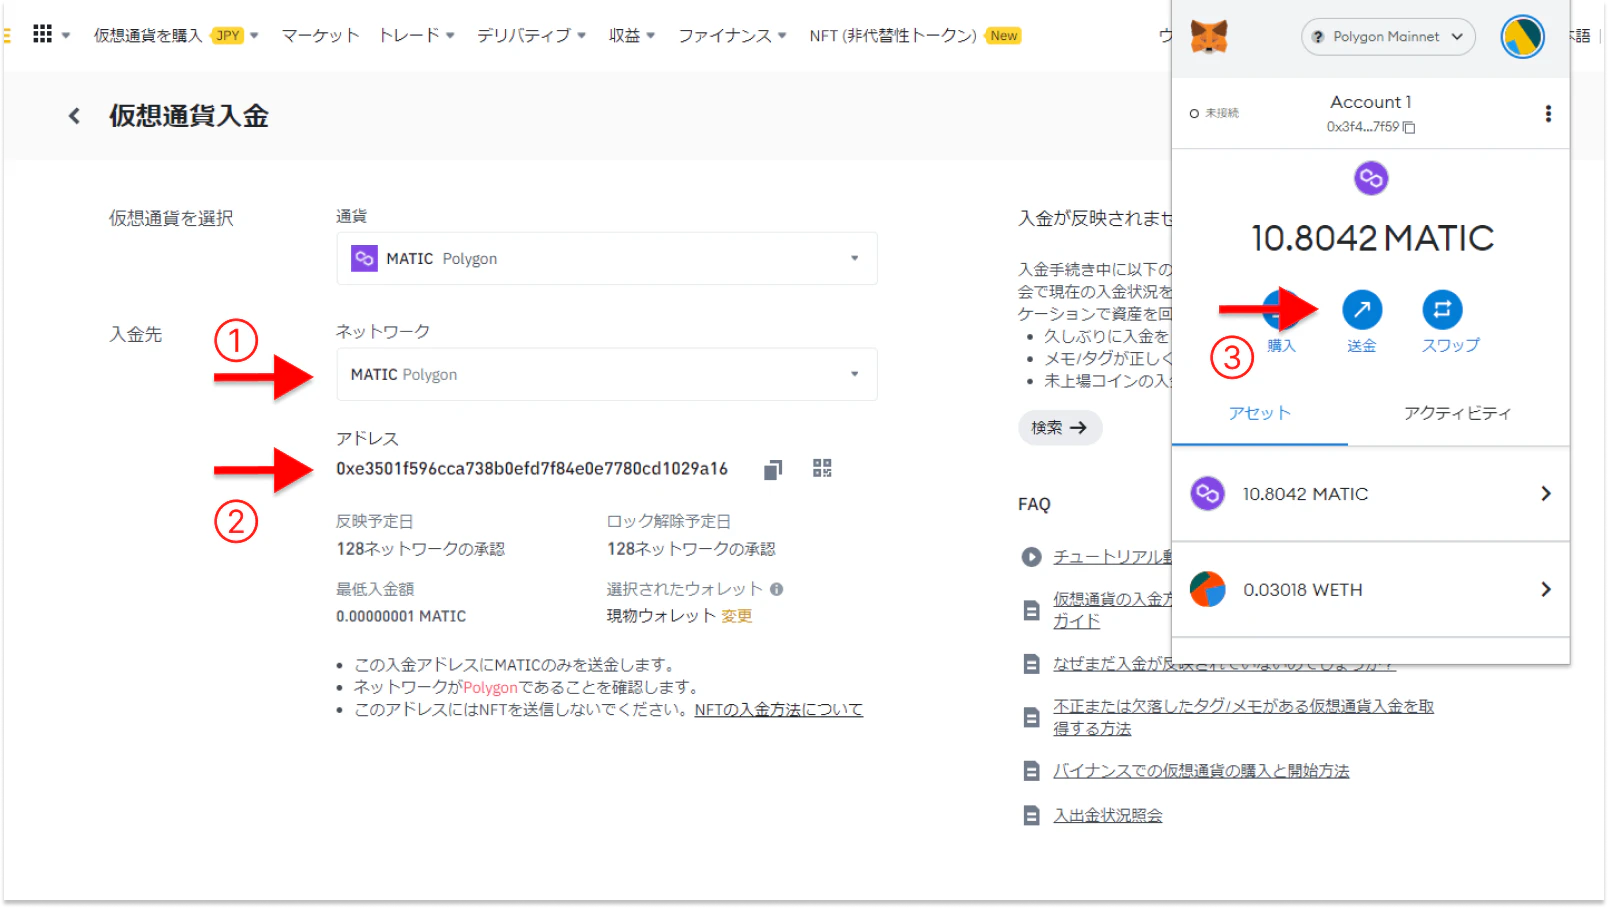Expand the 収益 menu

coord(632,36)
